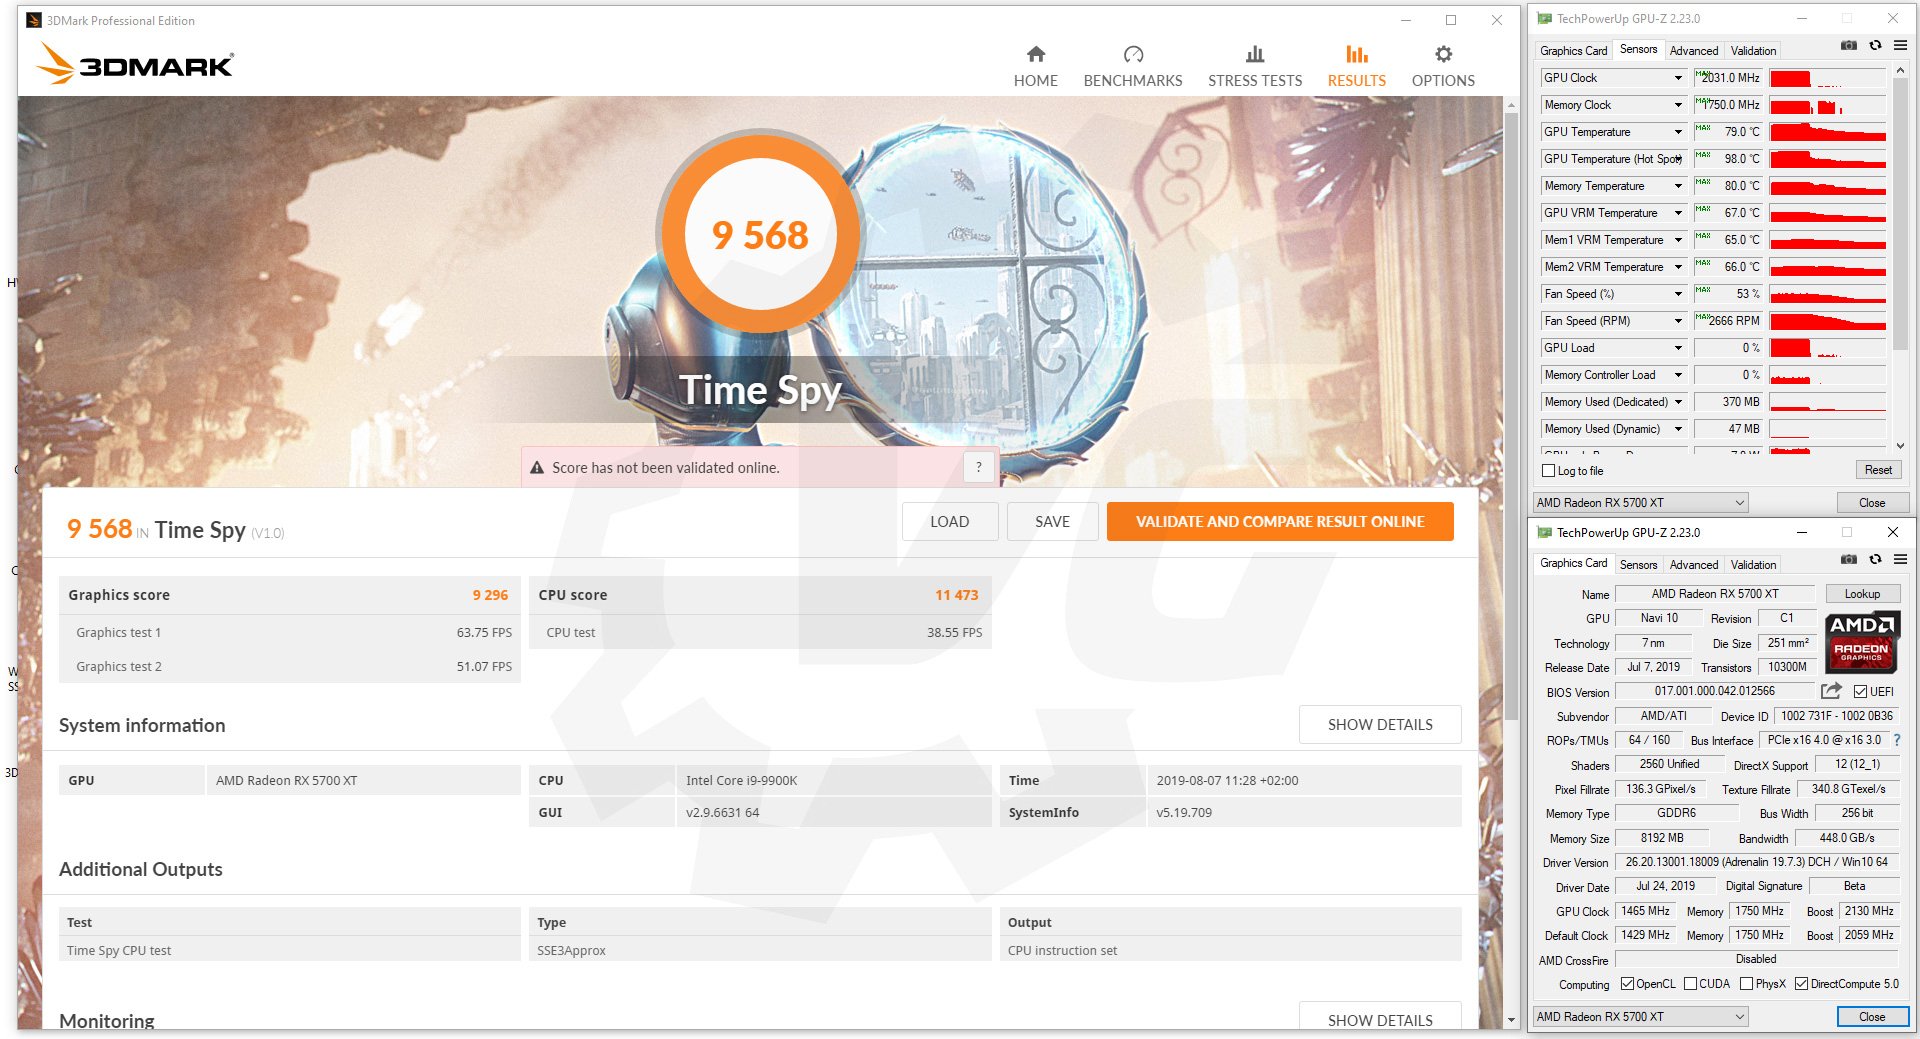Image resolution: width=1920 pixels, height=1039 pixels.
Task: Refresh the GPU-Z Sensors window
Action: (x=1875, y=46)
